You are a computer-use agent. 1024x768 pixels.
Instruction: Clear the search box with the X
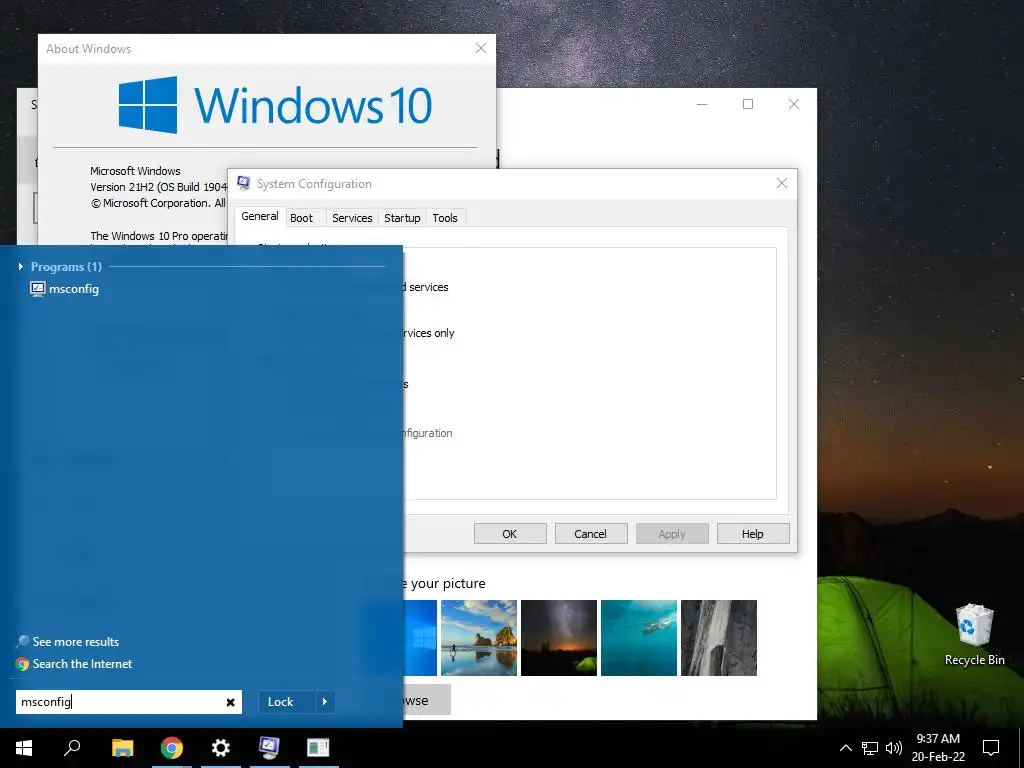coord(231,702)
